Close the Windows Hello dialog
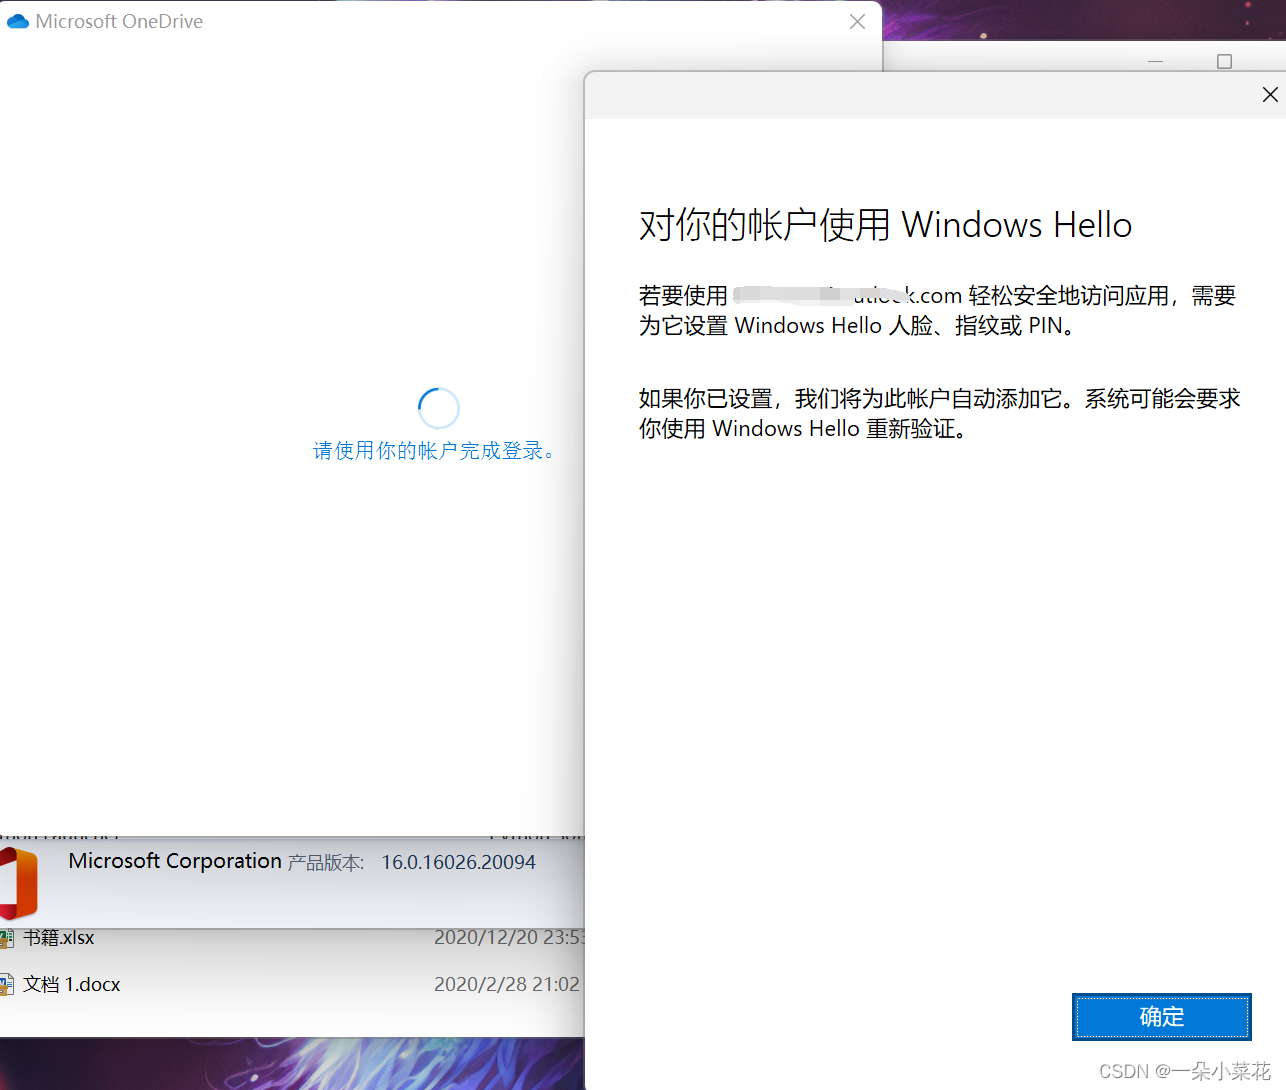1286x1090 pixels. [x=1269, y=94]
